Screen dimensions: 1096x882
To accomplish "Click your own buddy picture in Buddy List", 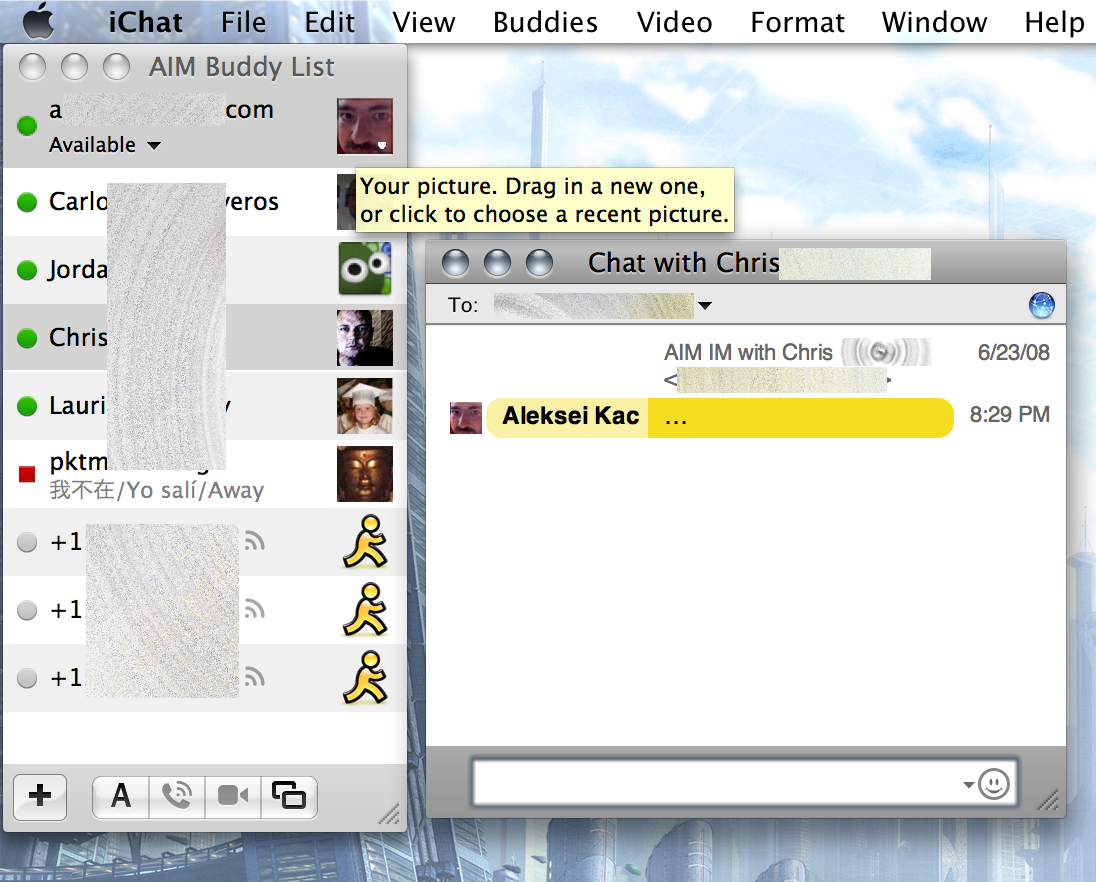I will 364,126.
